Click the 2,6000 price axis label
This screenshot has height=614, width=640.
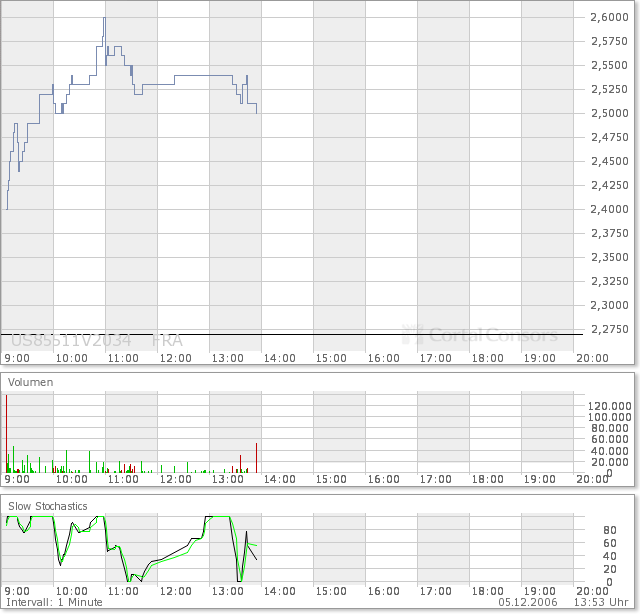(x=609, y=17)
